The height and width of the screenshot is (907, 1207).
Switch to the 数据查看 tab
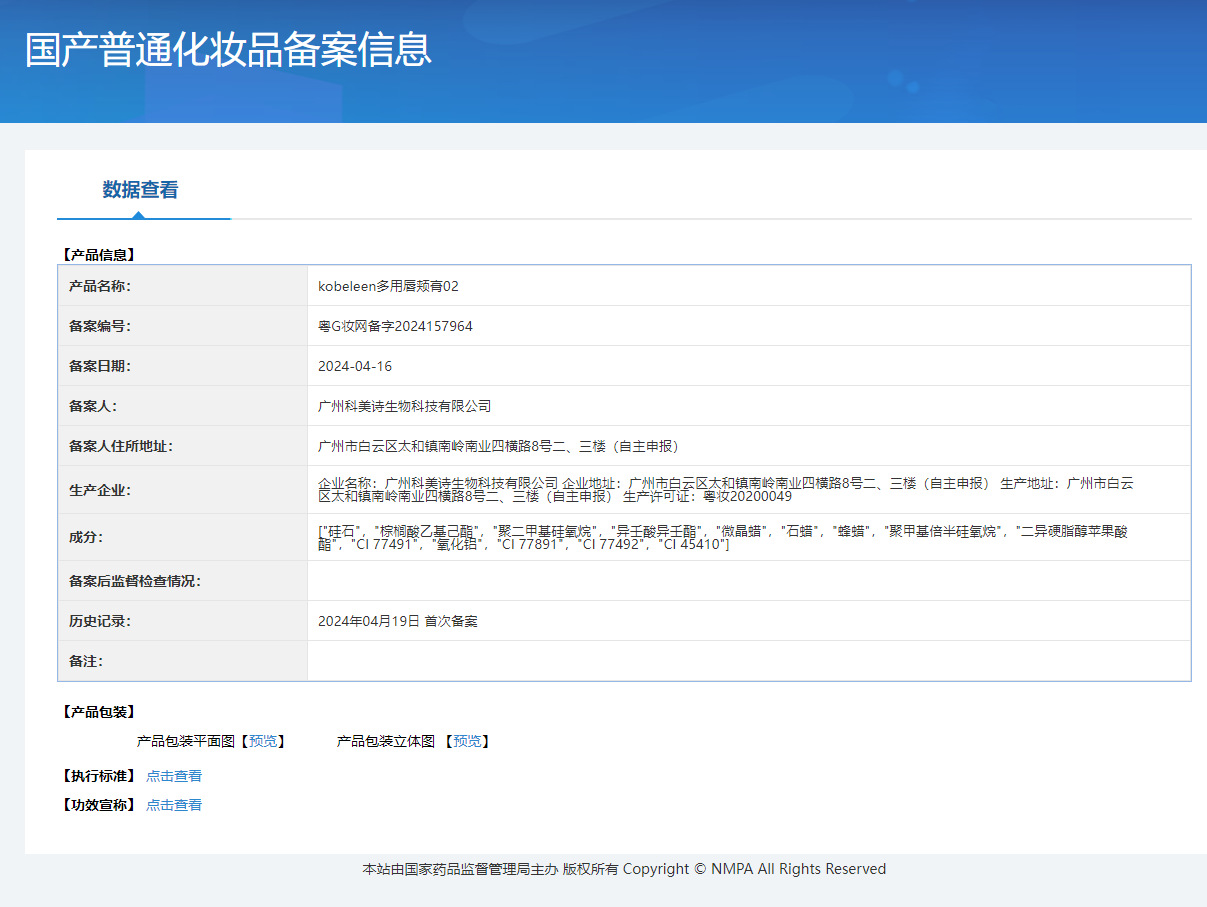[x=140, y=189]
